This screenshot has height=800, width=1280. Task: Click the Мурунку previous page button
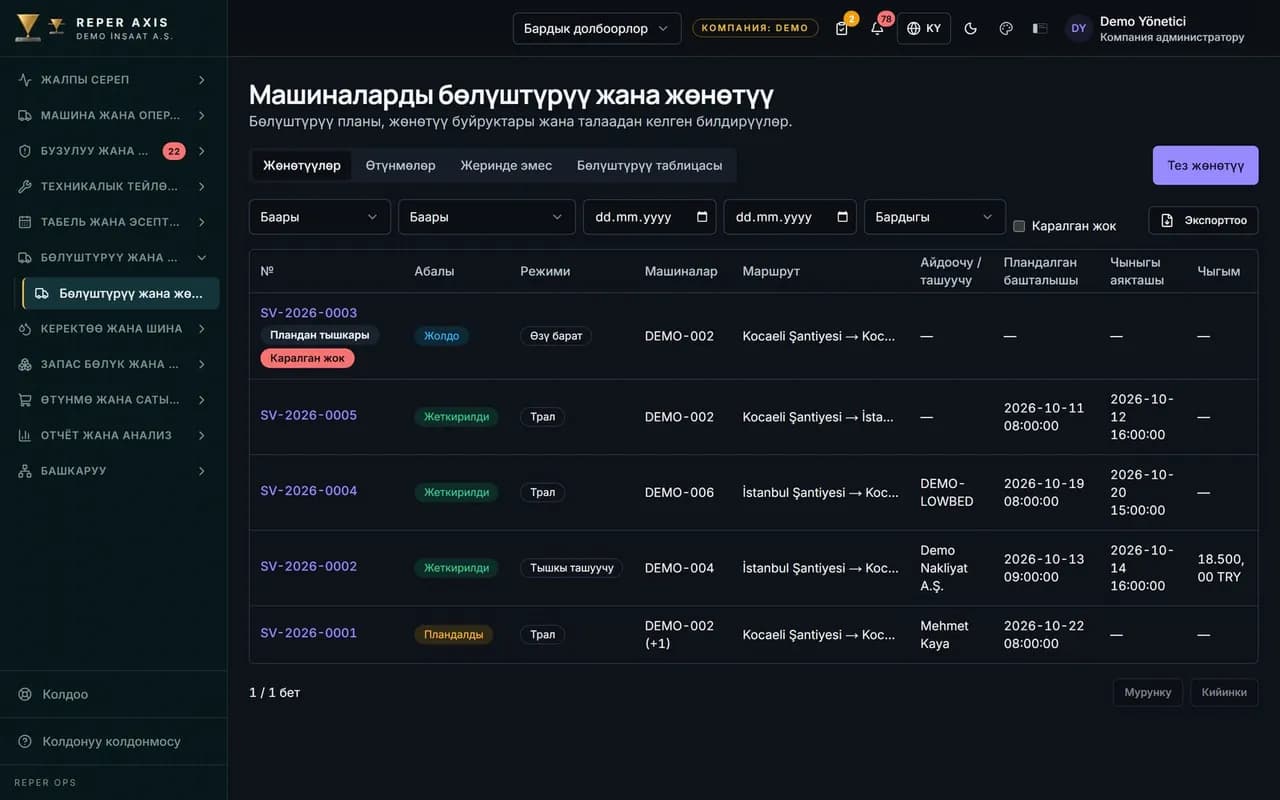pyautogui.click(x=1148, y=692)
